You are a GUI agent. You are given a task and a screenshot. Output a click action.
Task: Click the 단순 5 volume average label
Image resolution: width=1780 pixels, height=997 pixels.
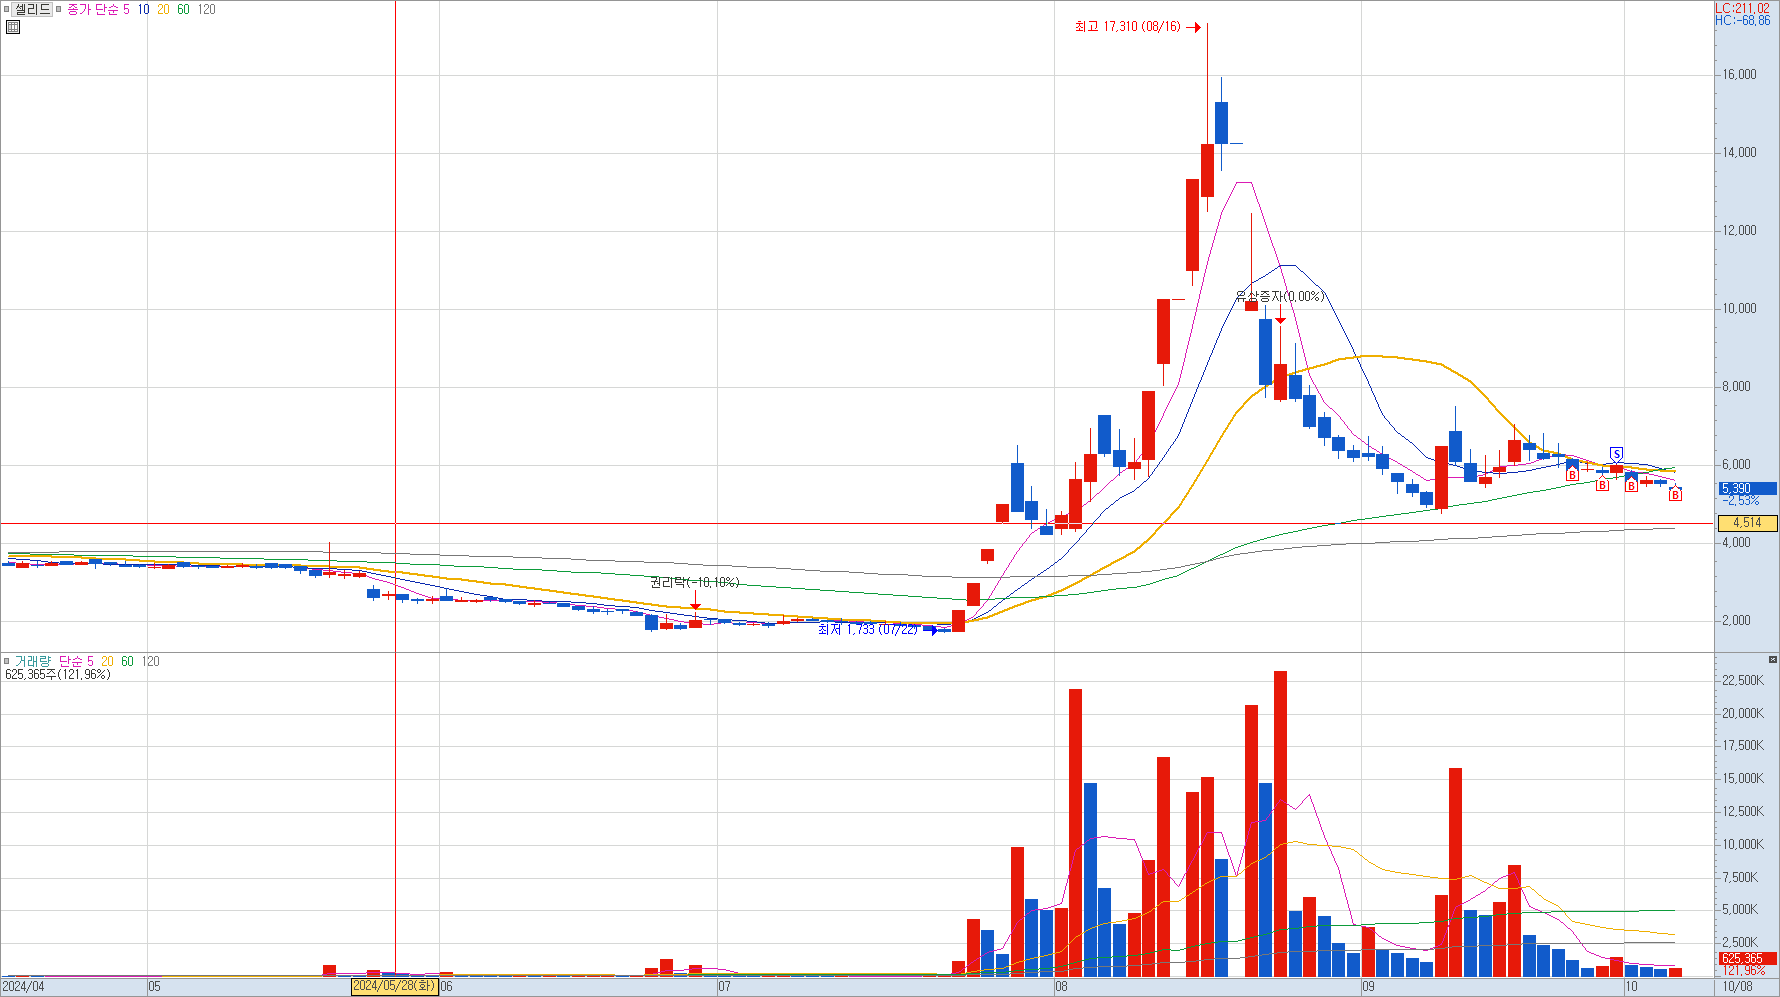coord(76,661)
